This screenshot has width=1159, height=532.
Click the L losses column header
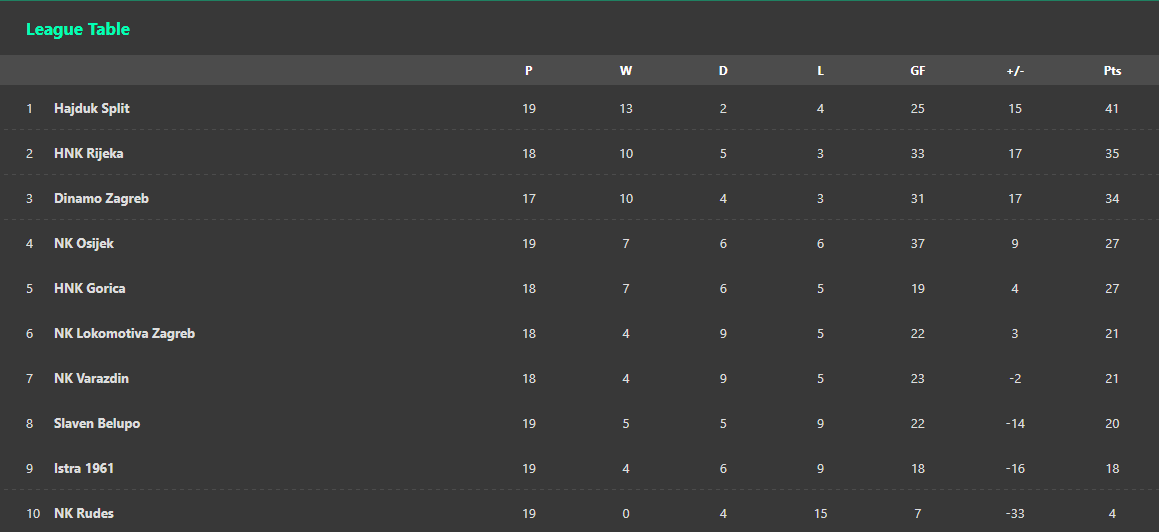pyautogui.click(x=820, y=71)
